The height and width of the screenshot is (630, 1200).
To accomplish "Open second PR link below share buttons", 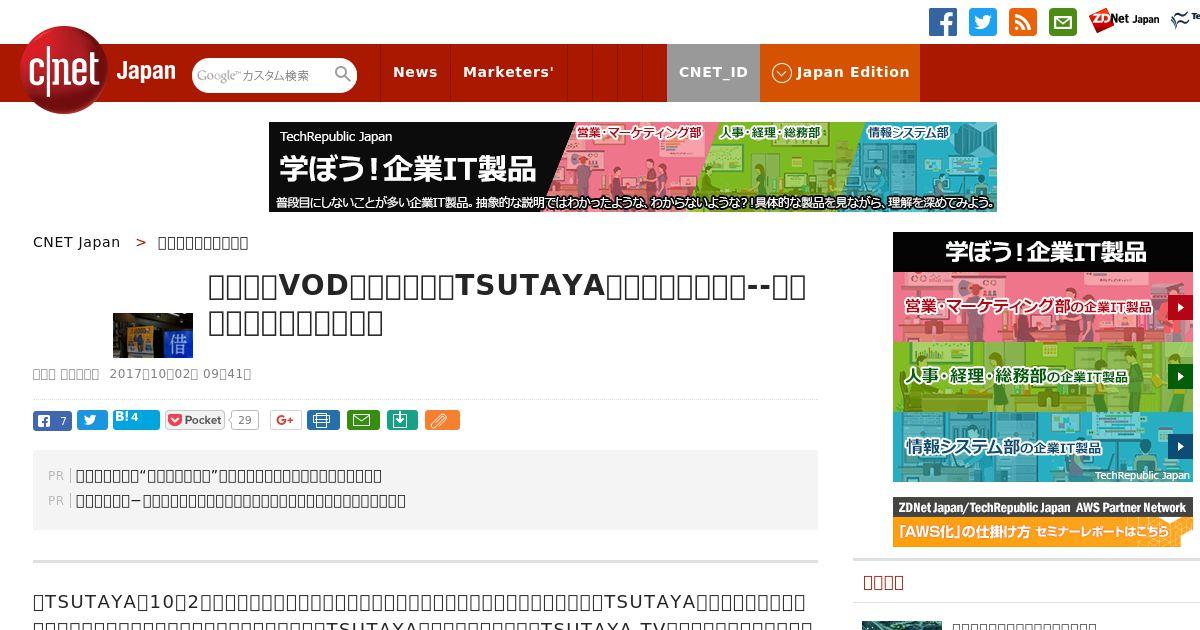I will (241, 501).
